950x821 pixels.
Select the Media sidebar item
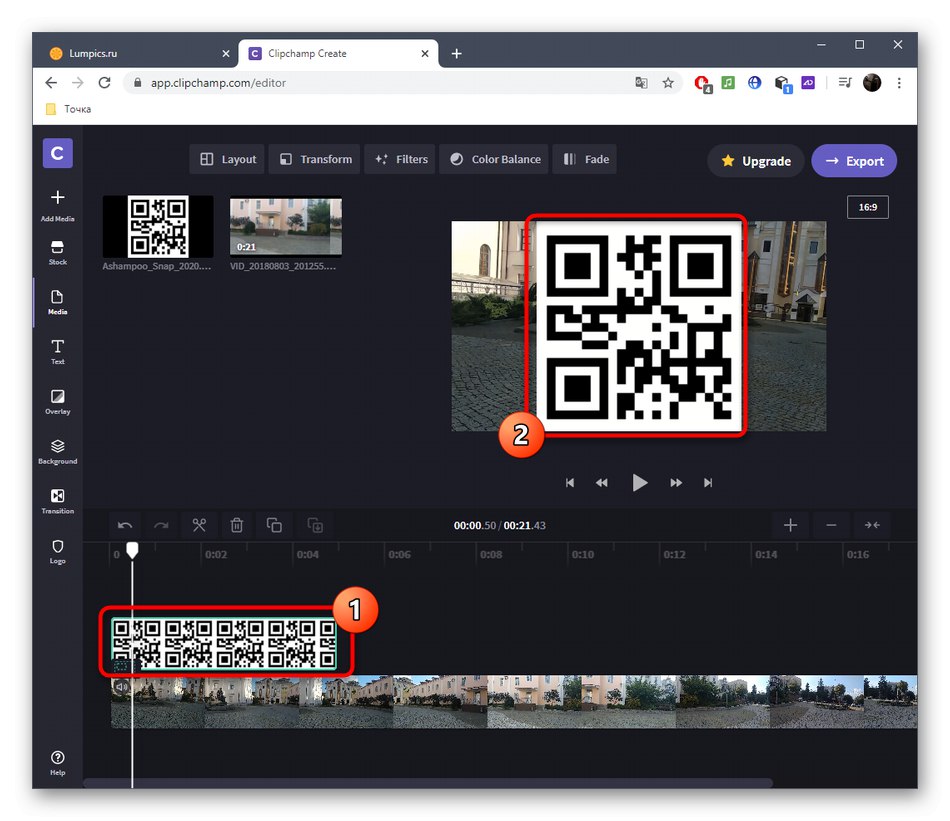[58, 302]
